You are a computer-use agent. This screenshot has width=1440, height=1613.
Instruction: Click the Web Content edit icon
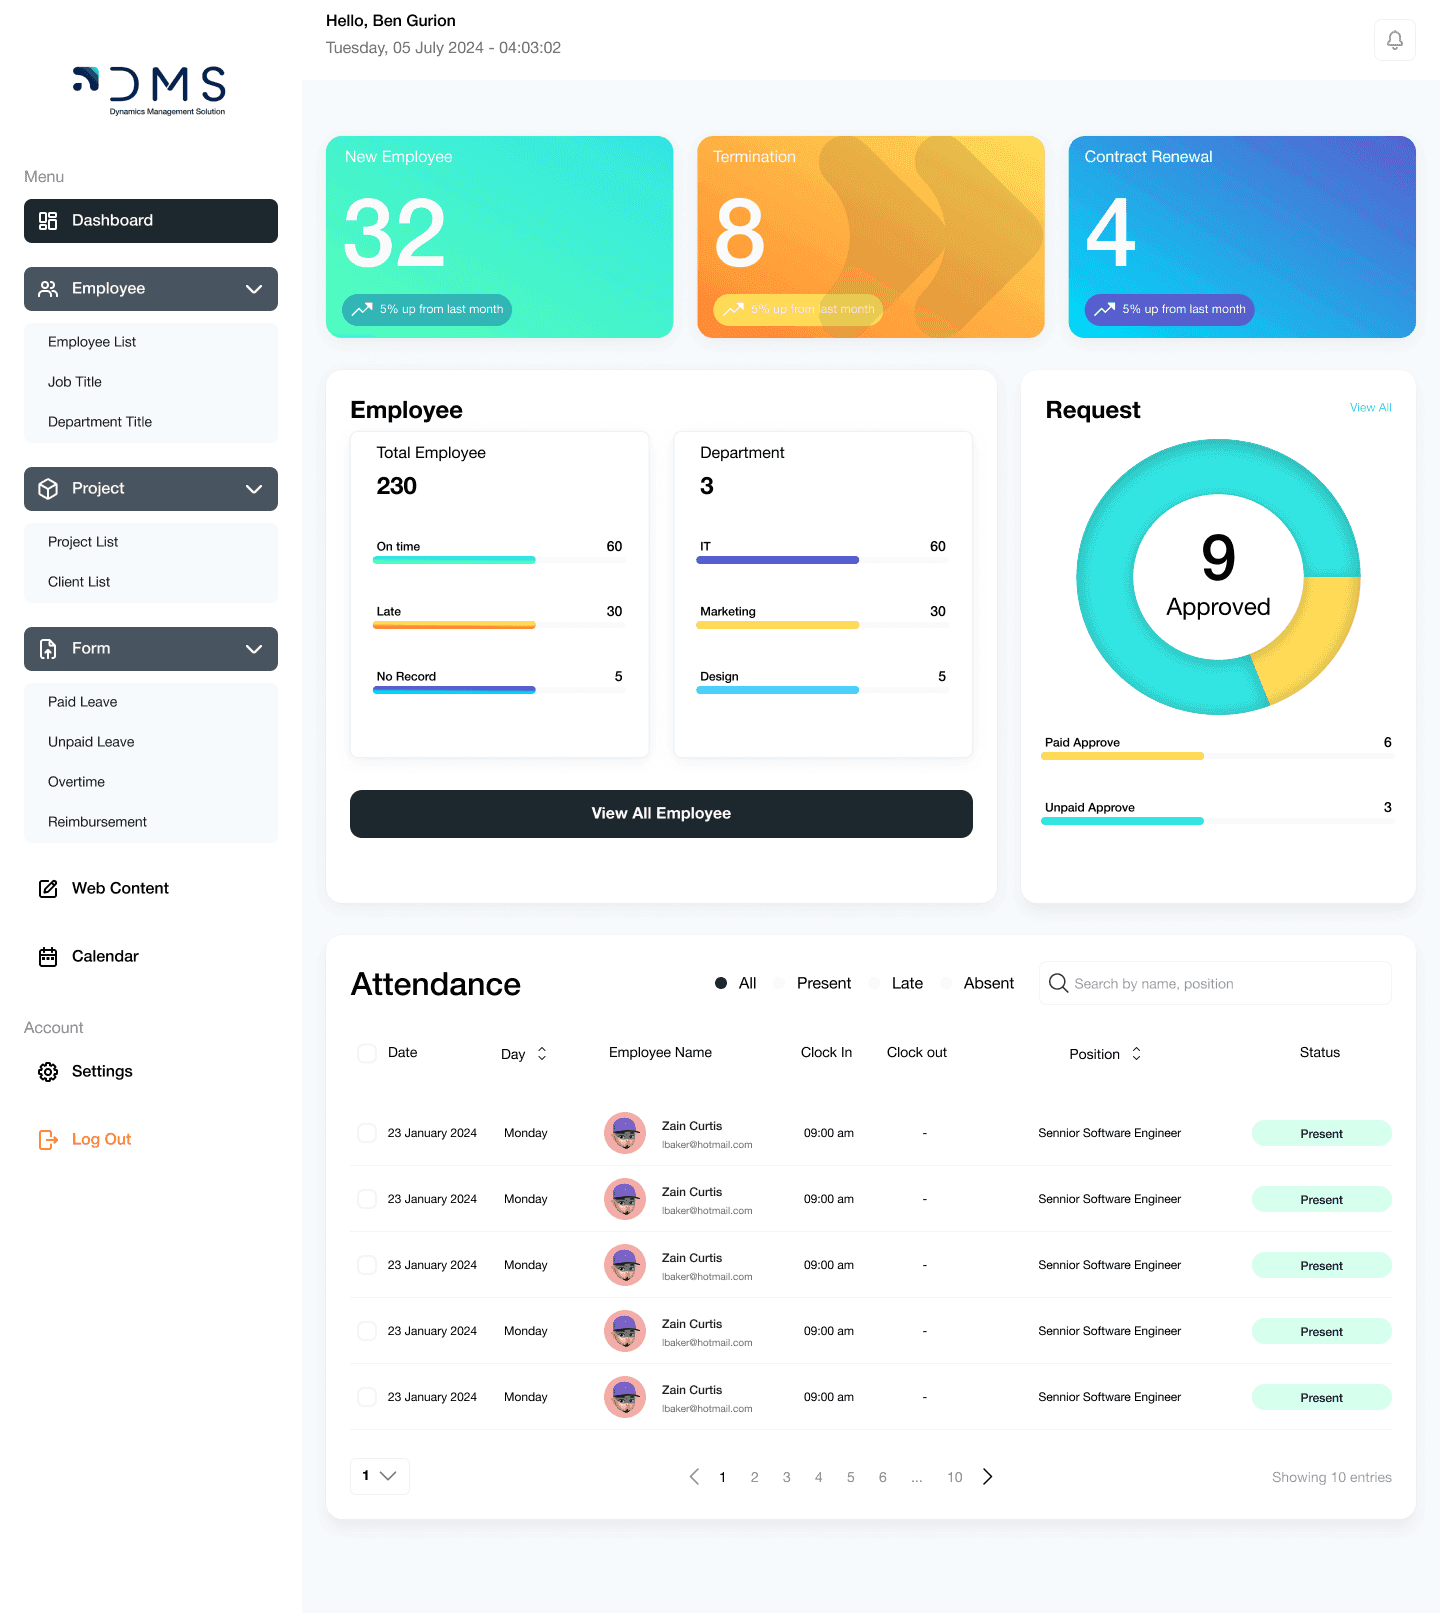click(48, 889)
